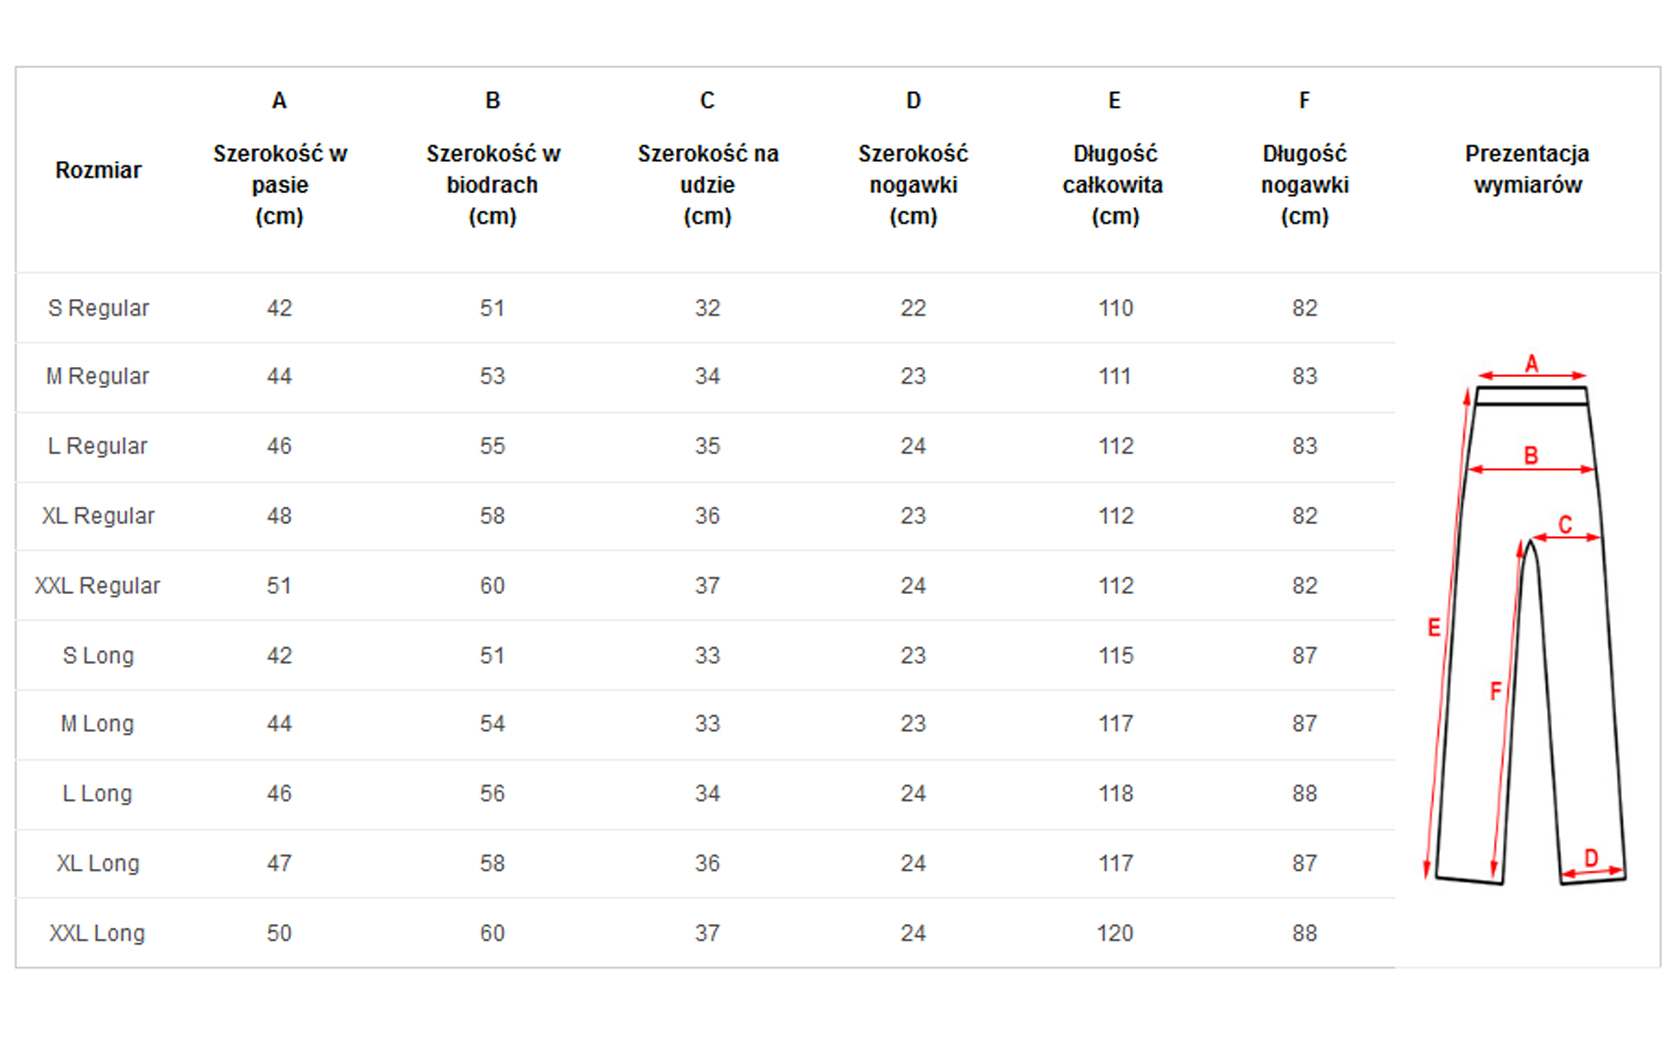Click the XXL Long row label

click(98, 933)
